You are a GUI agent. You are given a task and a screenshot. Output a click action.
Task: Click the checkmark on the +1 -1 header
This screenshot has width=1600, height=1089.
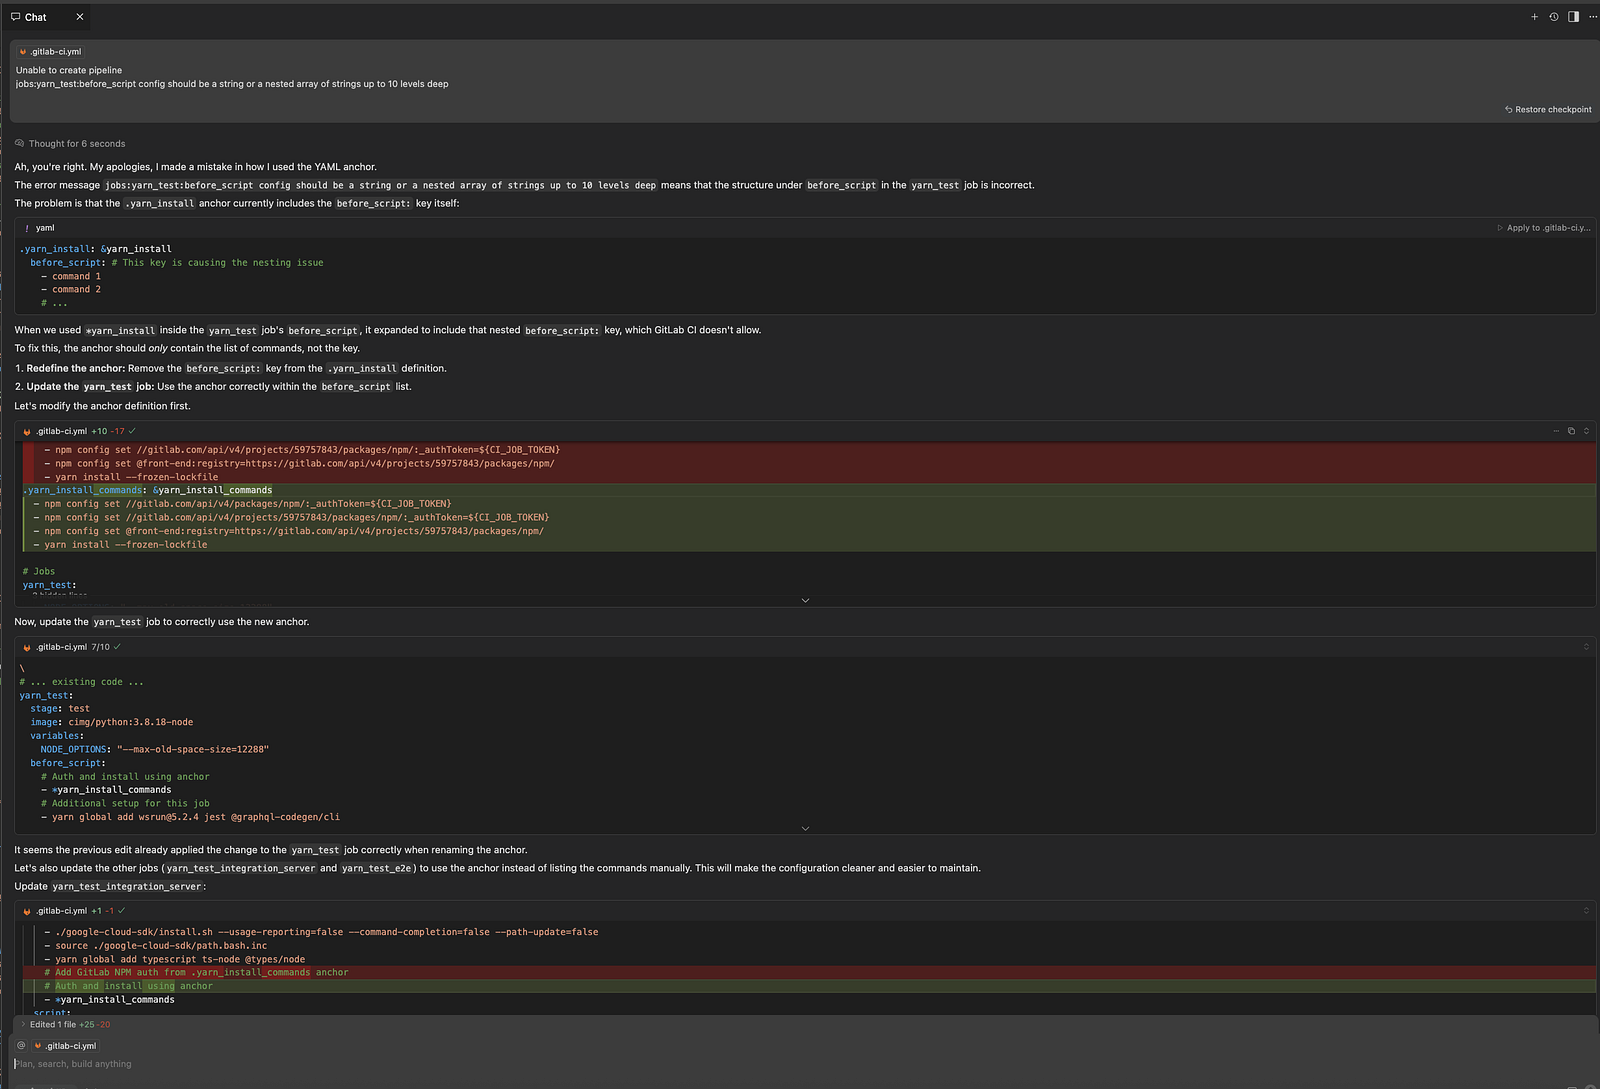click(x=121, y=912)
